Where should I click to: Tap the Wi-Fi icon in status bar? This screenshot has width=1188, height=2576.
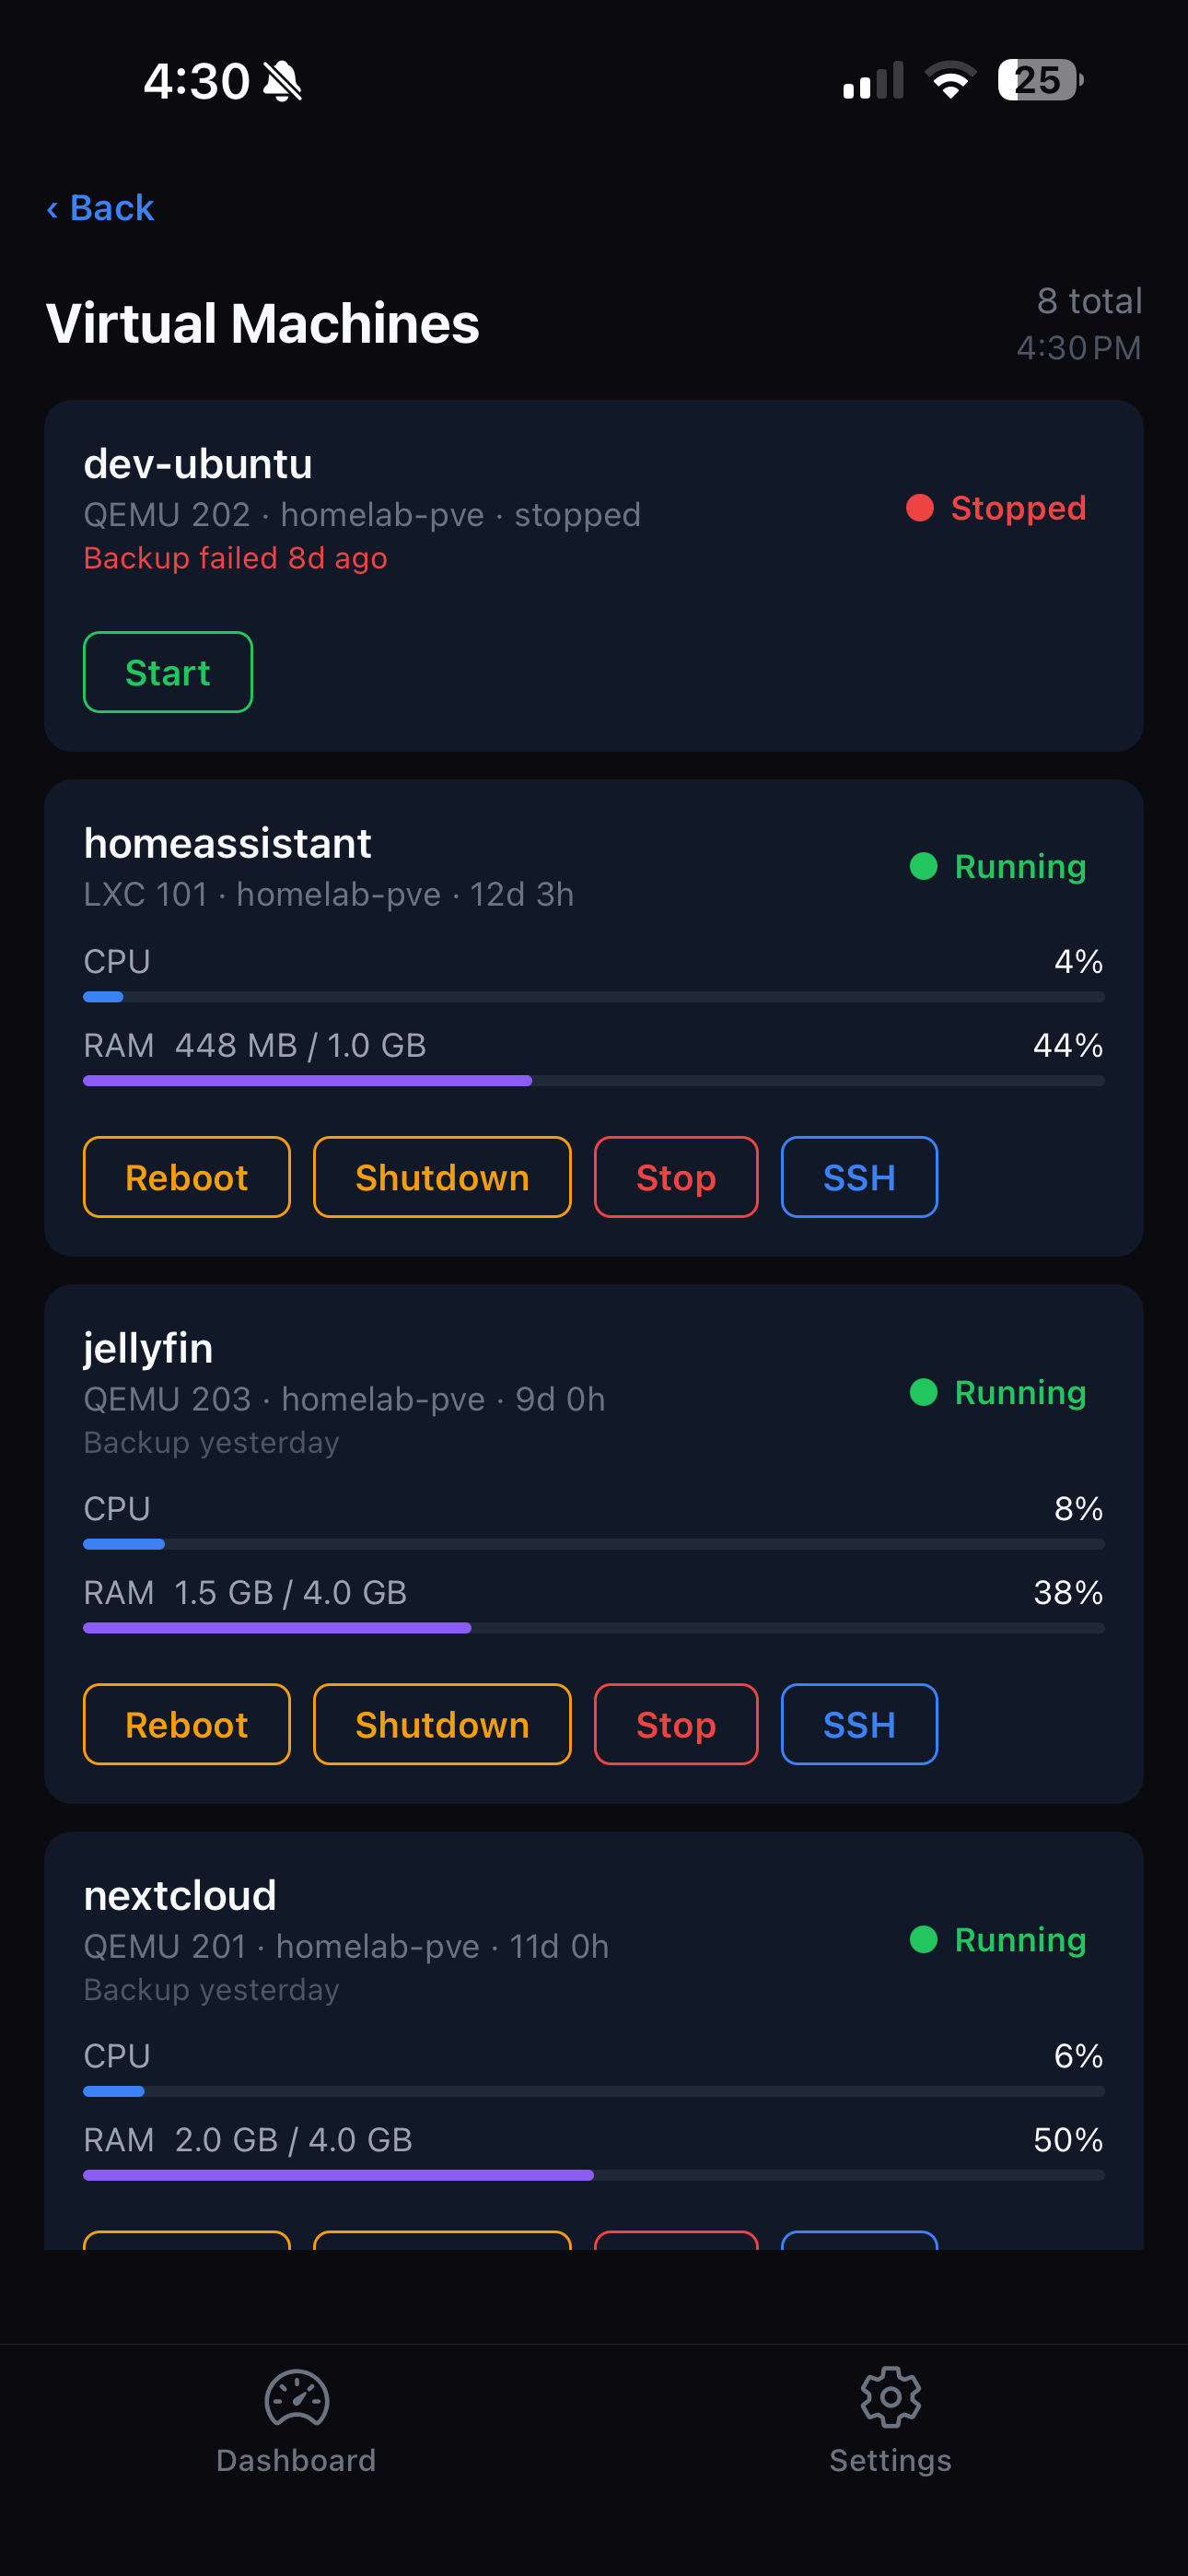click(x=950, y=80)
